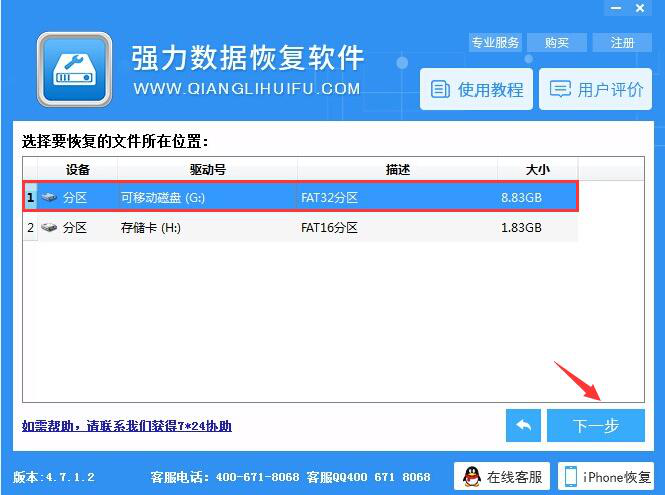Click the 描述 column header

point(397,170)
